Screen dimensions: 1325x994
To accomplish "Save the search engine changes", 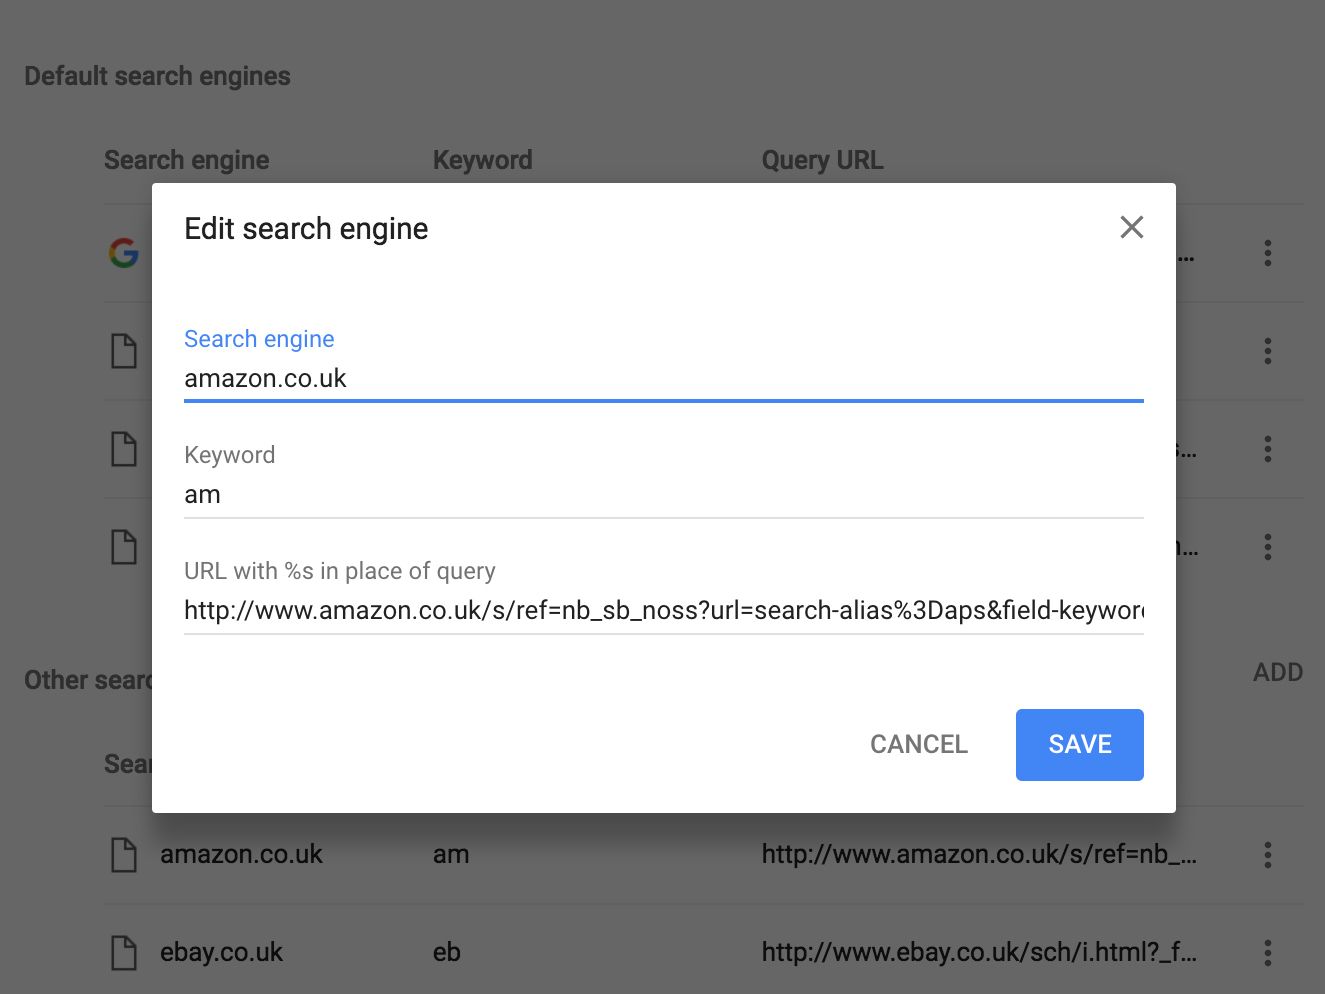I will [1079, 745].
